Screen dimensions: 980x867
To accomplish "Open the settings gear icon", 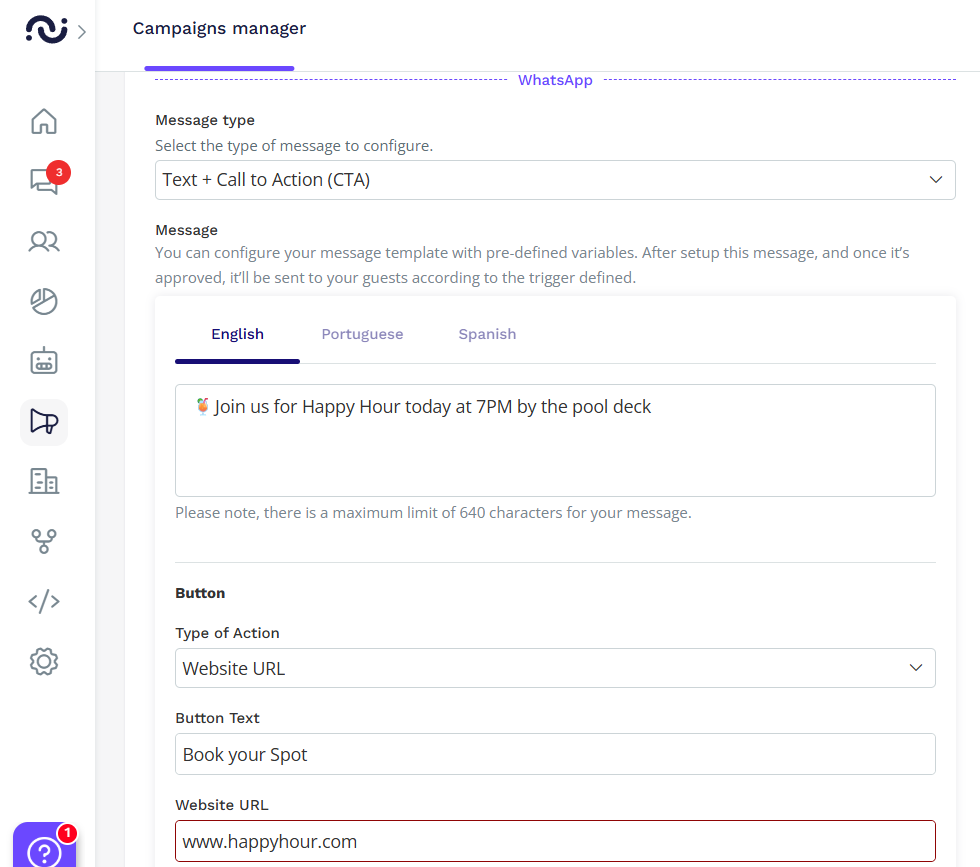I will pyautogui.click(x=44, y=661).
